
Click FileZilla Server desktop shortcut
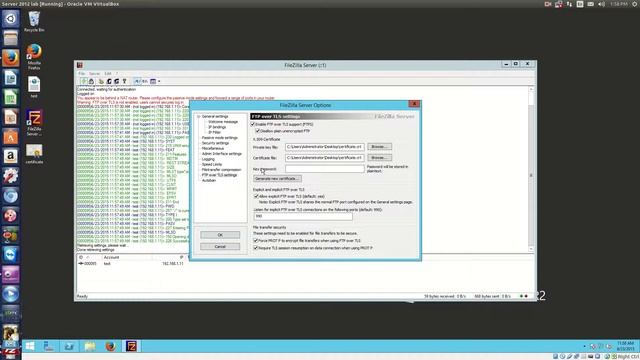click(34, 122)
